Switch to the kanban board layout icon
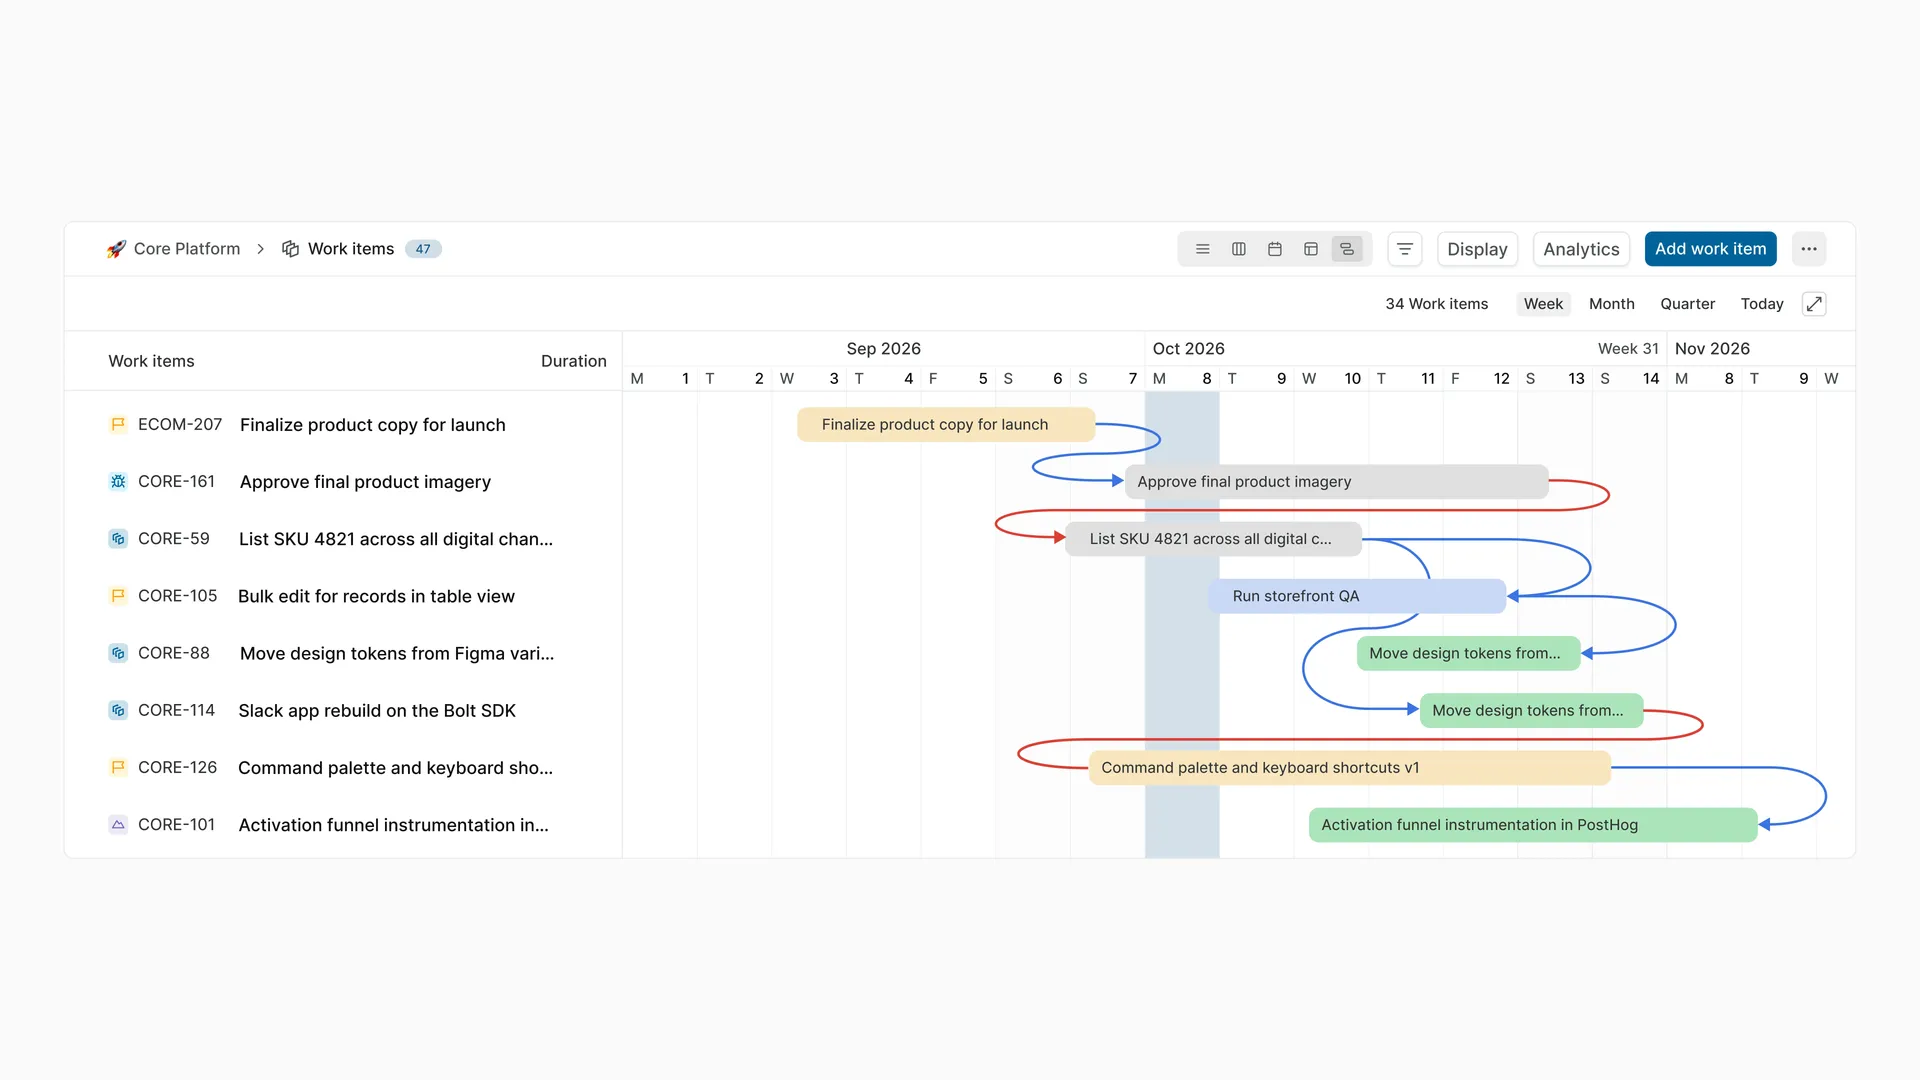 (1239, 249)
